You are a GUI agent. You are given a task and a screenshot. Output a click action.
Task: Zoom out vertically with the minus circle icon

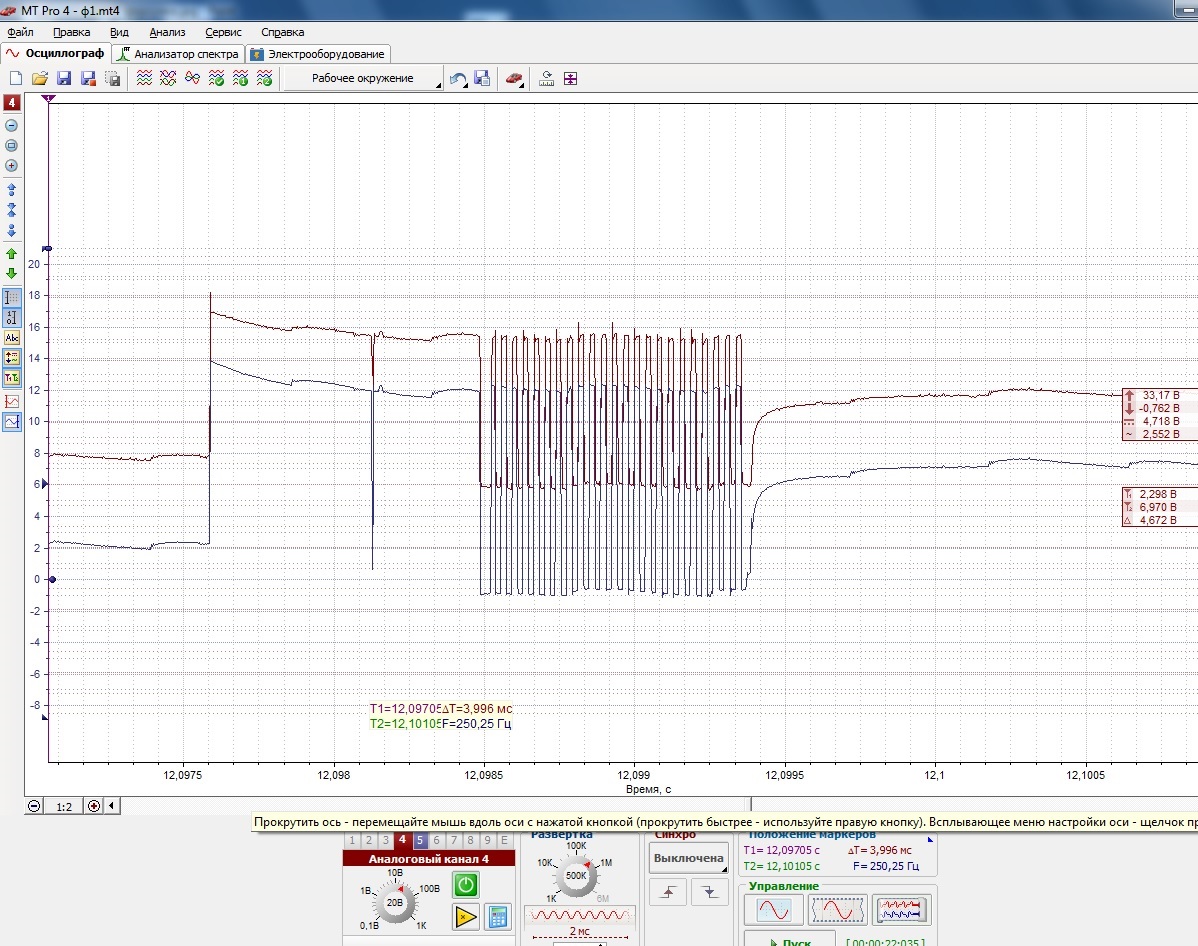(x=11, y=125)
